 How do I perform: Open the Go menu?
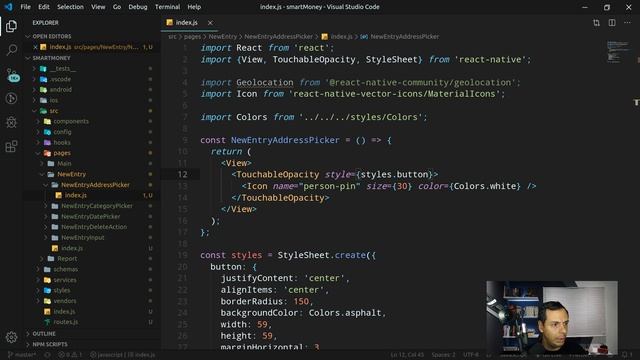(117, 7)
